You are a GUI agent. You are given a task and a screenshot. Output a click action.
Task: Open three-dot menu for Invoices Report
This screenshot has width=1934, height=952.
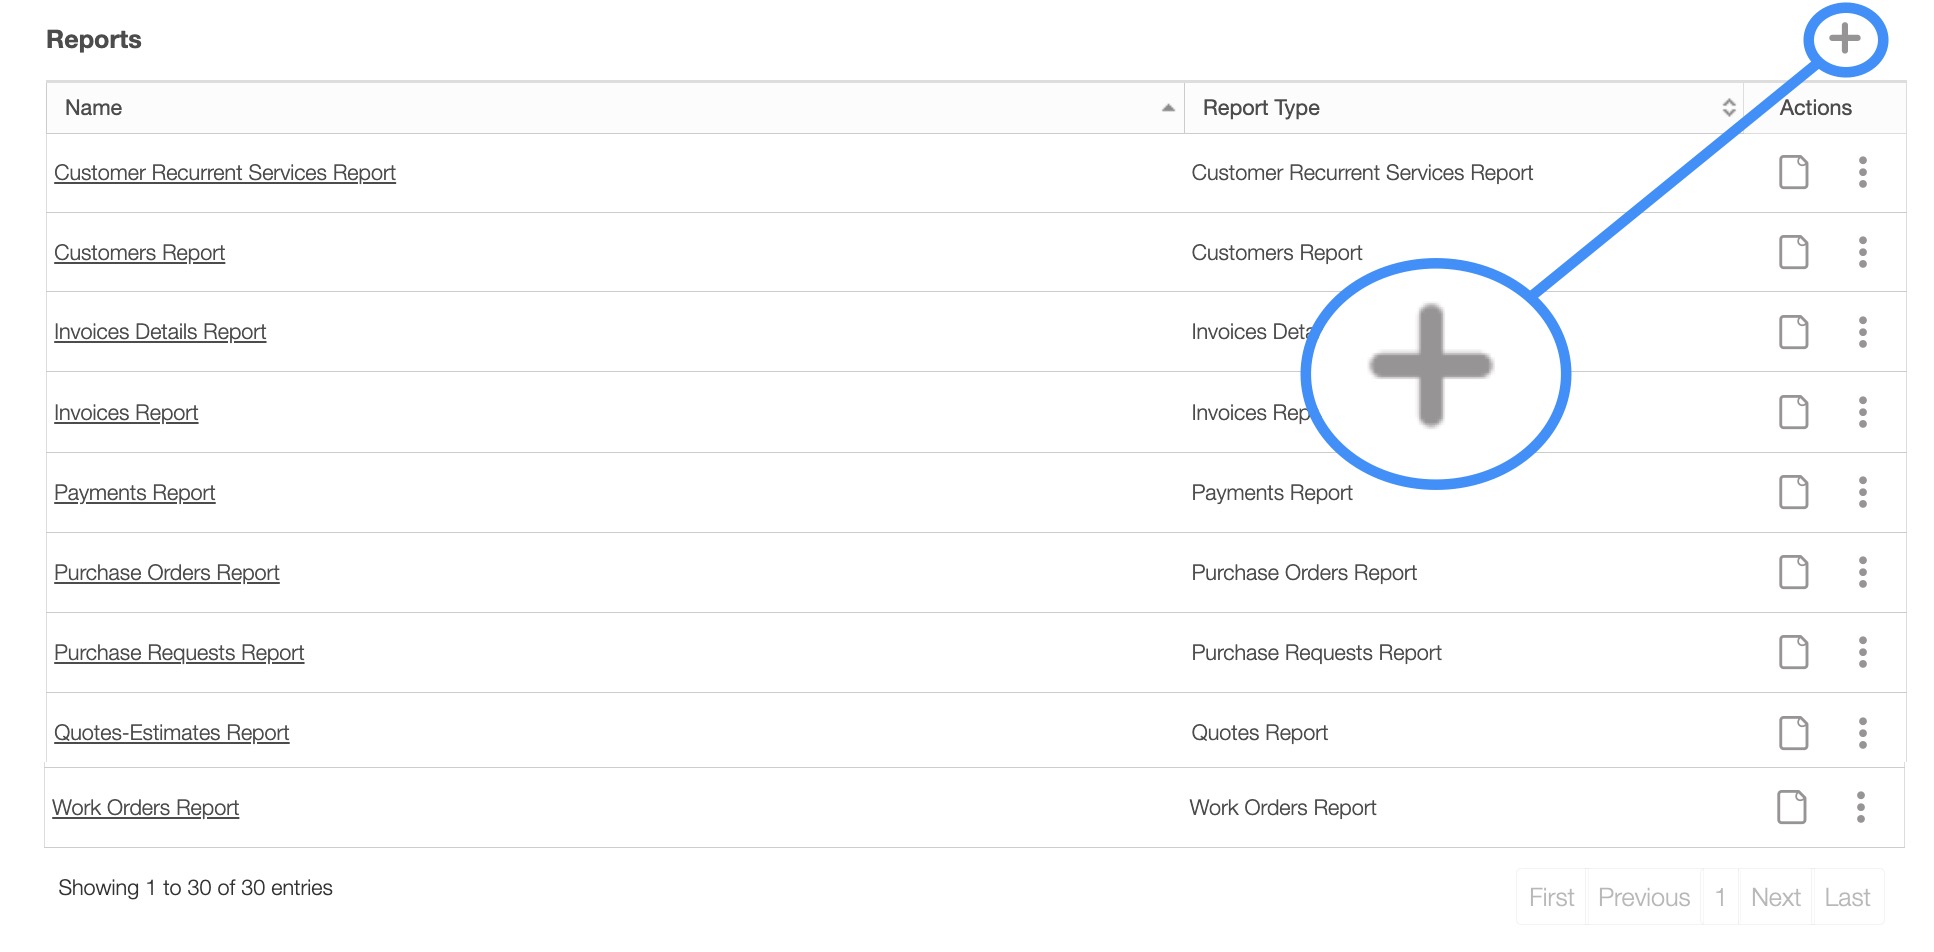(x=1862, y=412)
